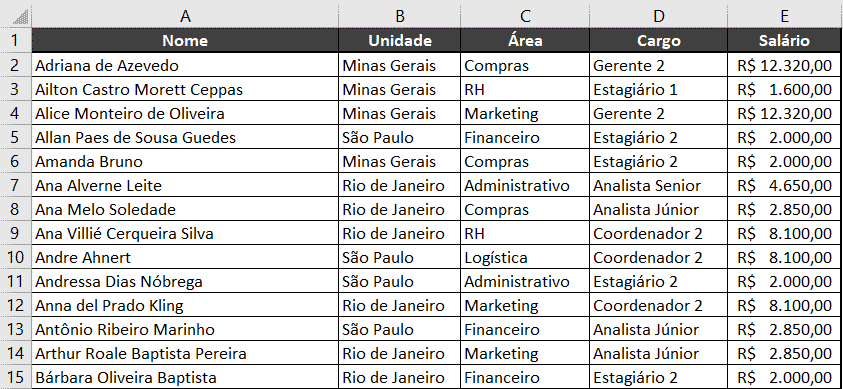The height and width of the screenshot is (389, 843).
Task: Click the select-all corner triangle icon
Action: (20, 18)
